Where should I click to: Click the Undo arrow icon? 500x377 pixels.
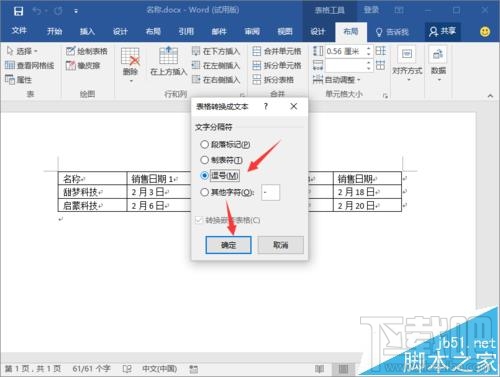click(x=37, y=11)
